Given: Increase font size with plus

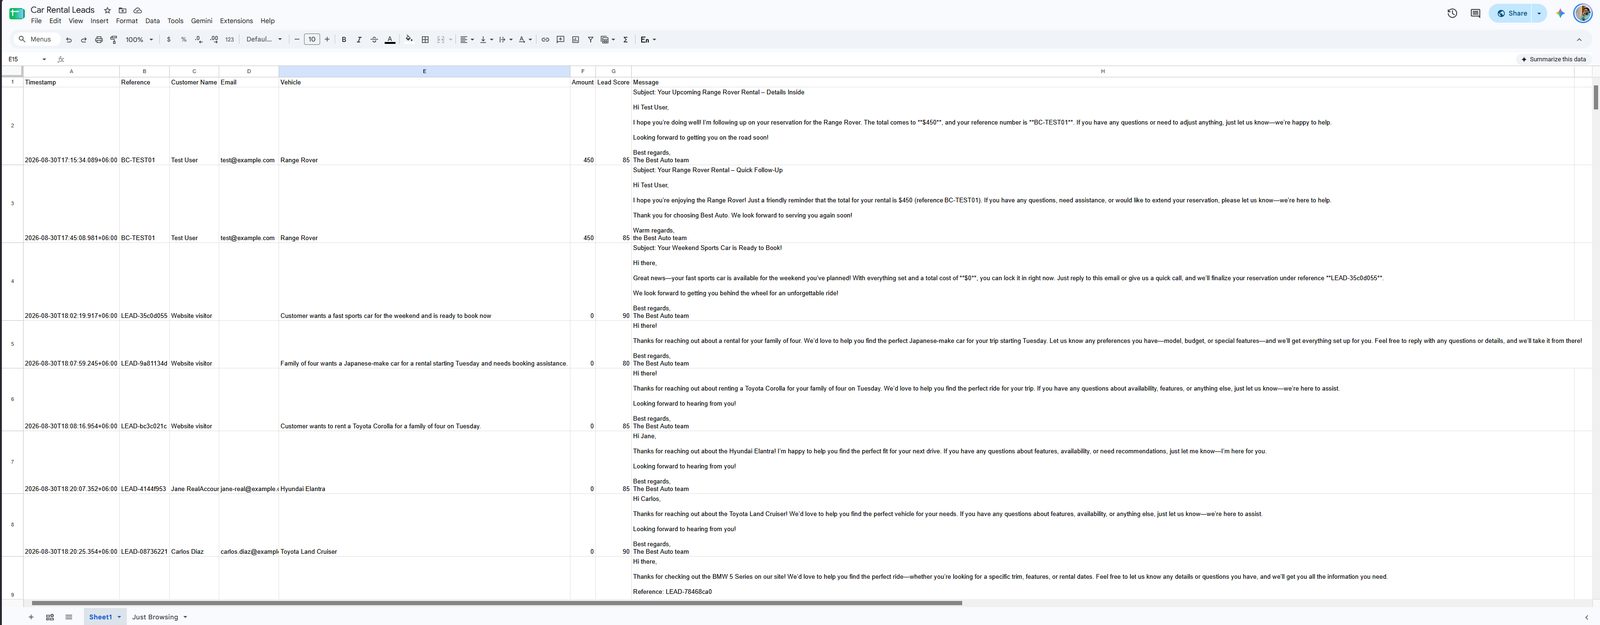Looking at the screenshot, I should (x=327, y=40).
